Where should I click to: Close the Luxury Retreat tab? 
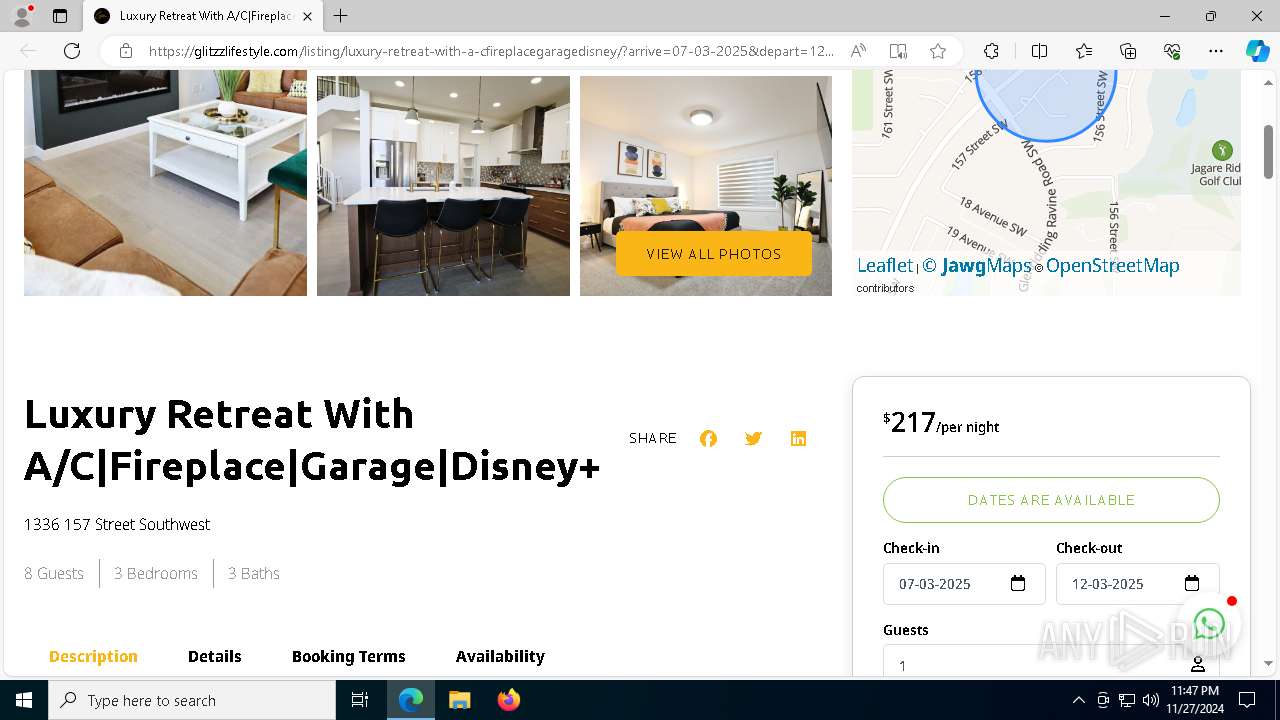[x=308, y=16]
